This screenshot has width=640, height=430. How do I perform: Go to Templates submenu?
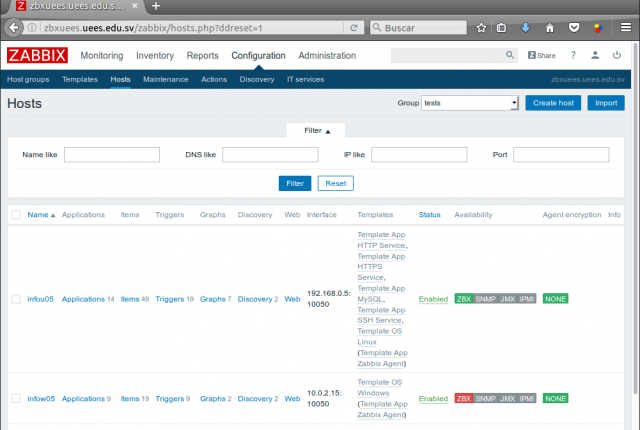[80, 79]
